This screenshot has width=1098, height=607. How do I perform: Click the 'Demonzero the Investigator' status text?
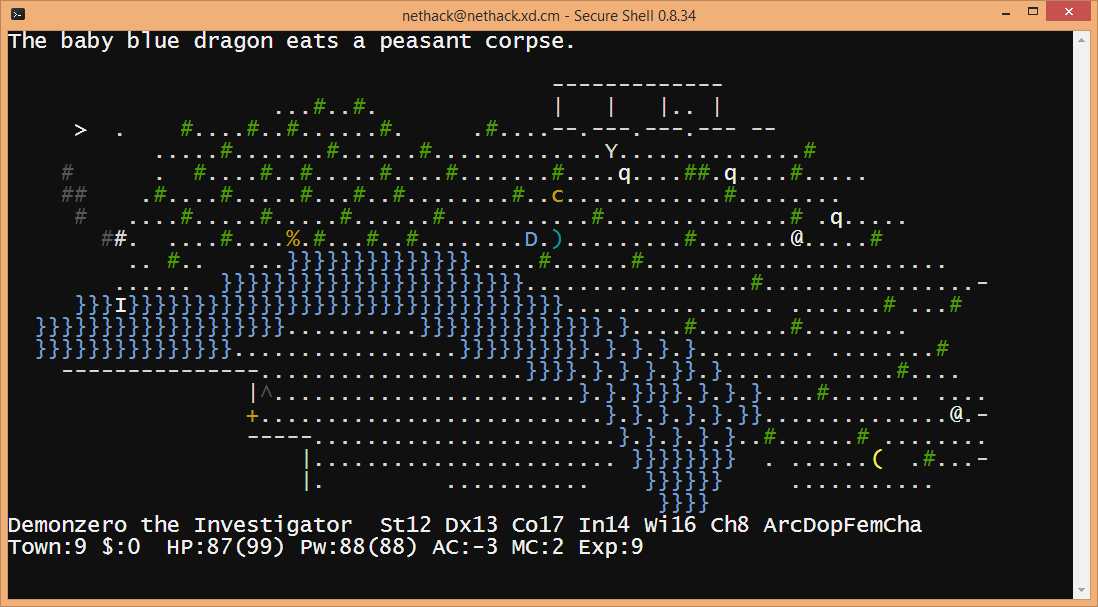pyautogui.click(x=180, y=525)
